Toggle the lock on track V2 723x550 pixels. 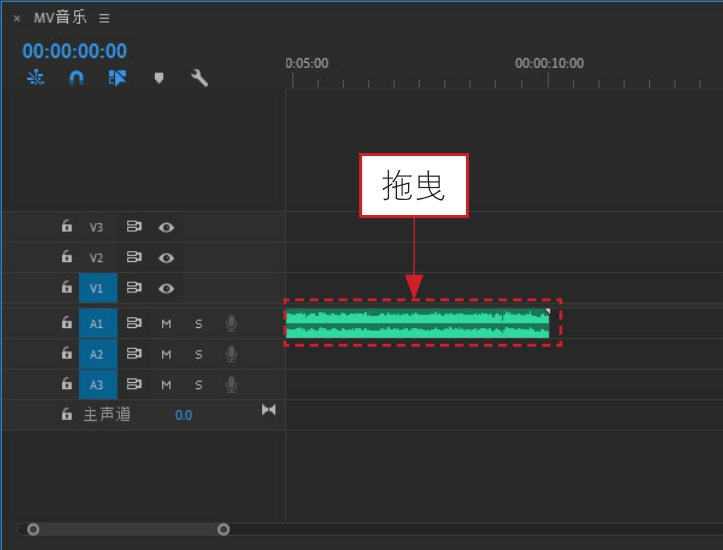pos(67,256)
